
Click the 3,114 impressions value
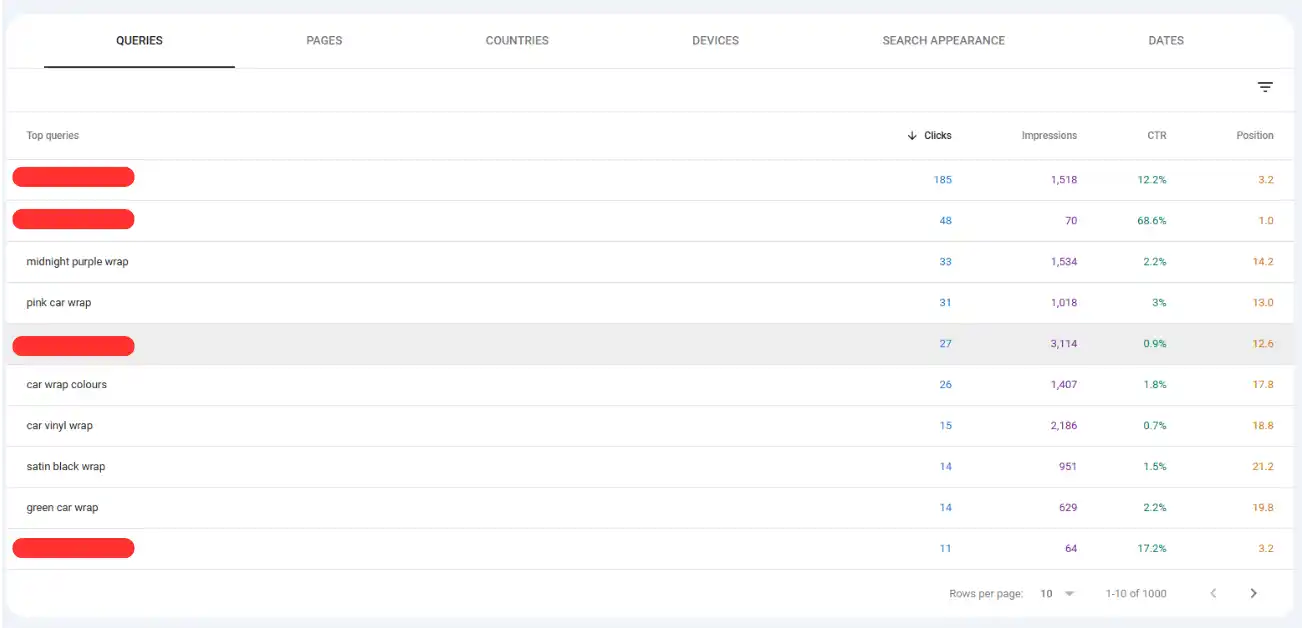pyautogui.click(x=1064, y=344)
